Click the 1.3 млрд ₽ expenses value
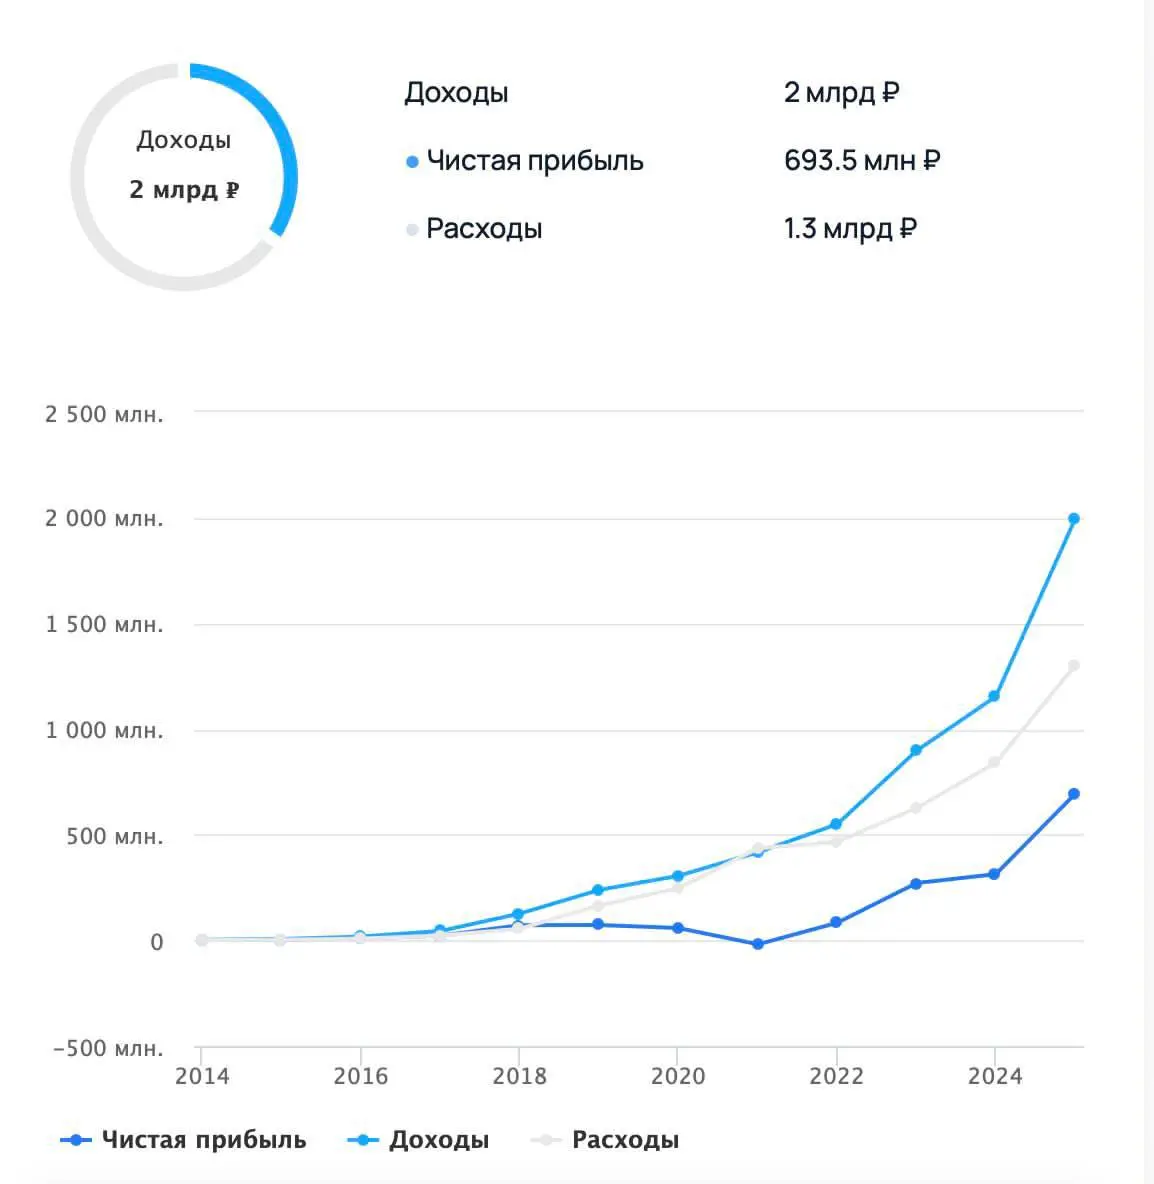 coord(850,229)
